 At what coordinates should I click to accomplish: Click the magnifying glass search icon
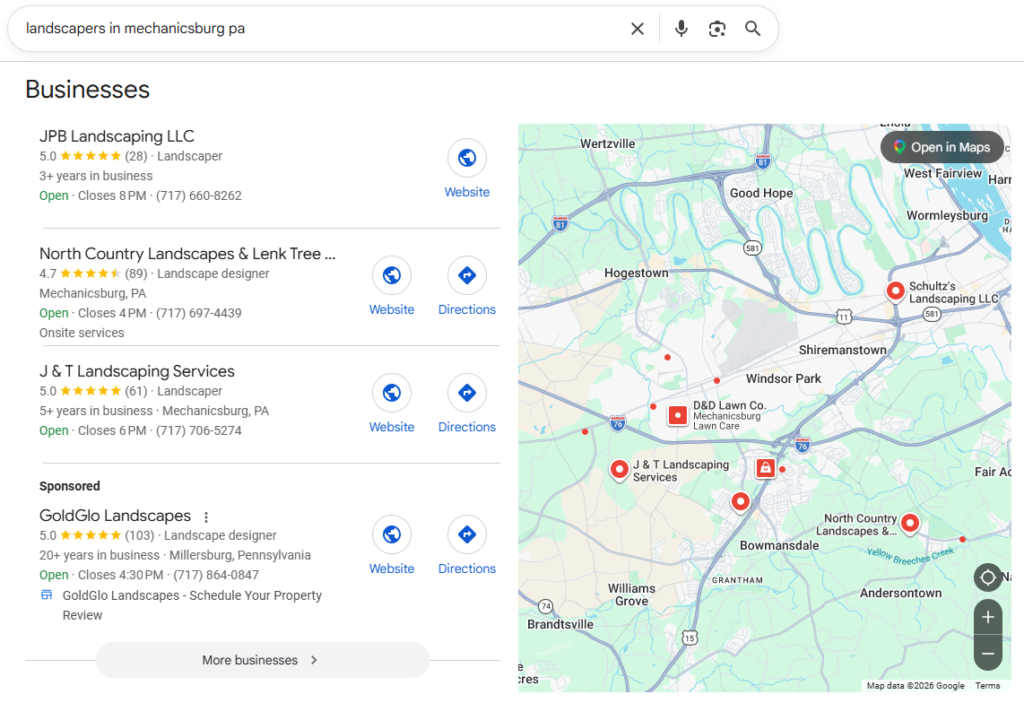753,28
